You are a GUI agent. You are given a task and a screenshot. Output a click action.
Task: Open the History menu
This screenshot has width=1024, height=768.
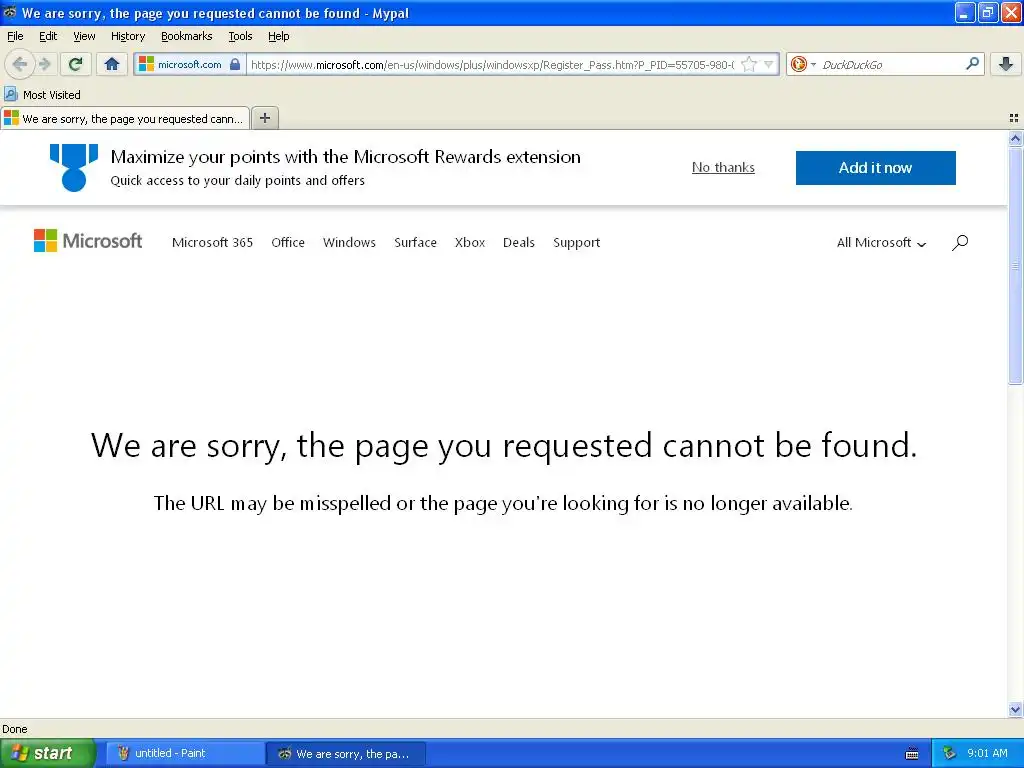point(127,36)
